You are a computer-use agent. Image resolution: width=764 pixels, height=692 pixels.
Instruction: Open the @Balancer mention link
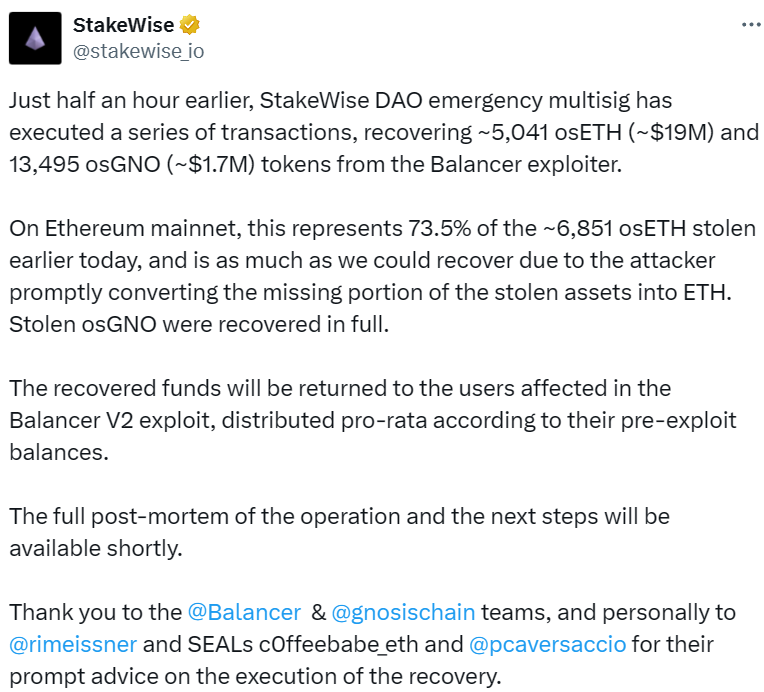point(244,612)
